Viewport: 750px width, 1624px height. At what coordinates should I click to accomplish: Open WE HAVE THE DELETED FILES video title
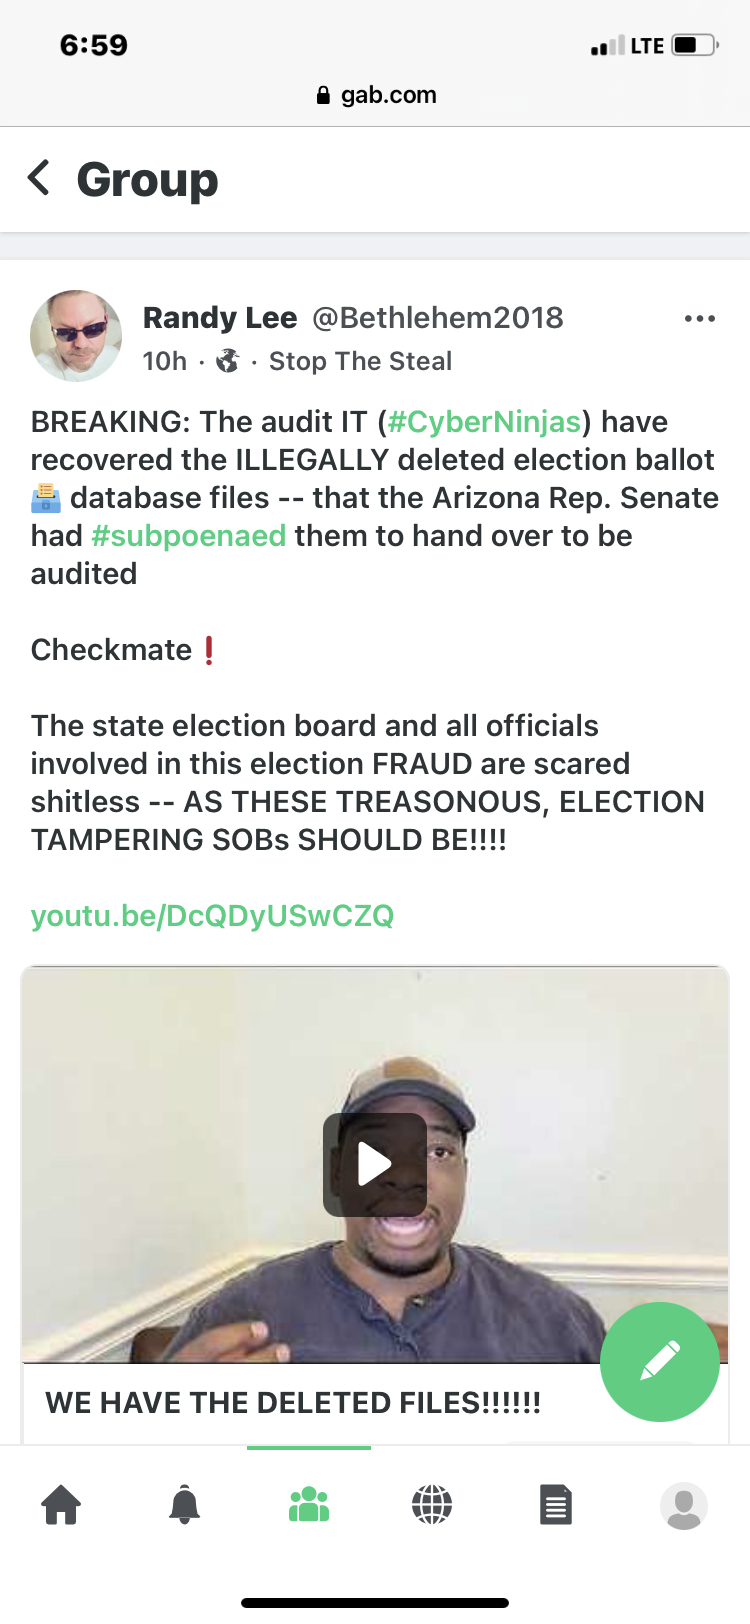point(293,1403)
